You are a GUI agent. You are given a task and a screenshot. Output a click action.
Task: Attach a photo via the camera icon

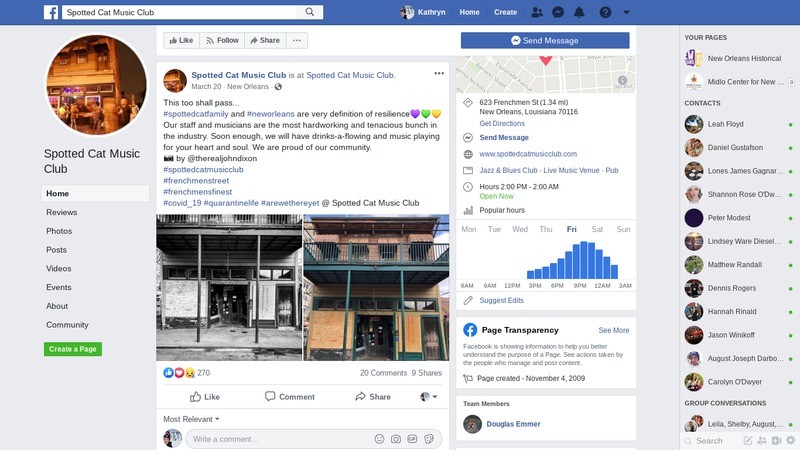pos(395,439)
